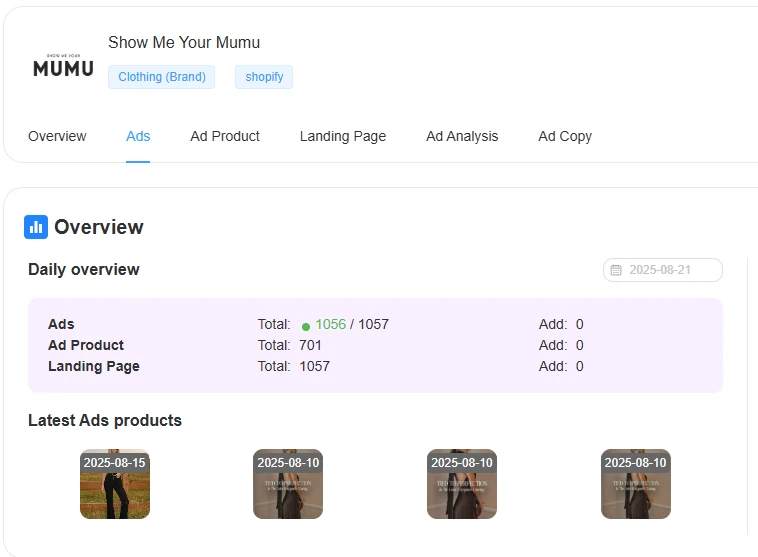Click the green 1056 active ads count
Viewport: 758px width, 557px height.
pos(331,324)
